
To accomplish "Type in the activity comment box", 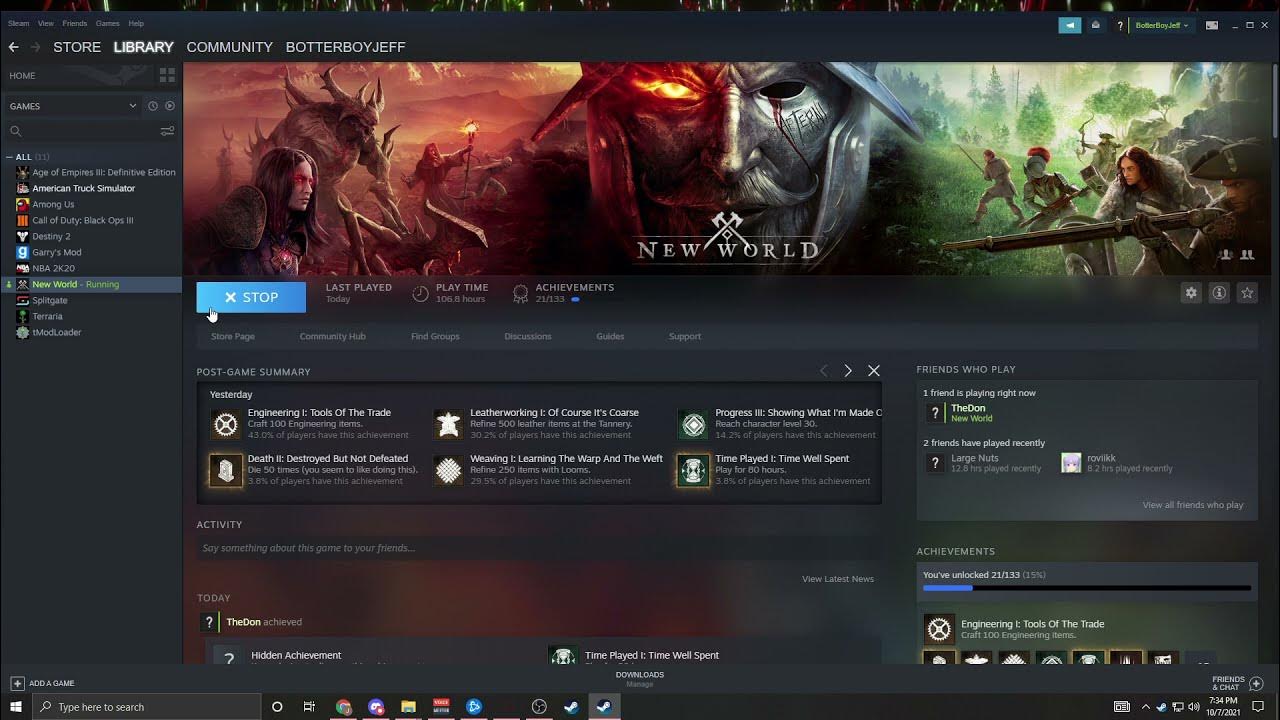I will [538, 548].
